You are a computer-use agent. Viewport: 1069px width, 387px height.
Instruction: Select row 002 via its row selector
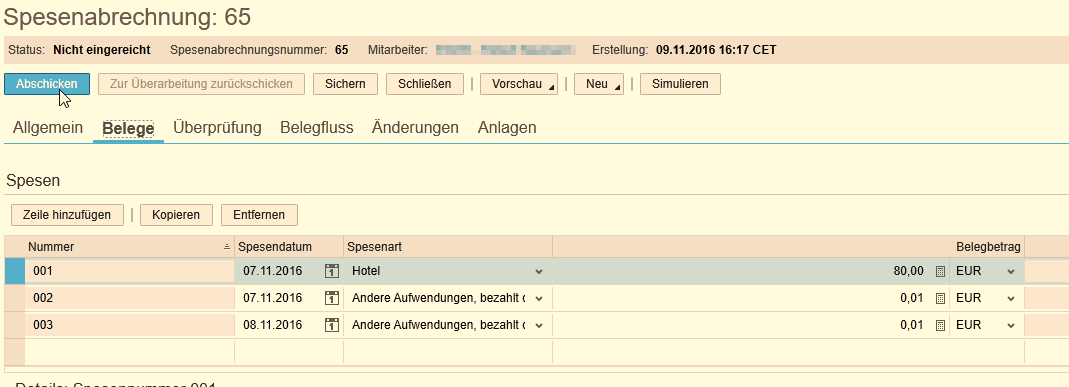(14, 298)
